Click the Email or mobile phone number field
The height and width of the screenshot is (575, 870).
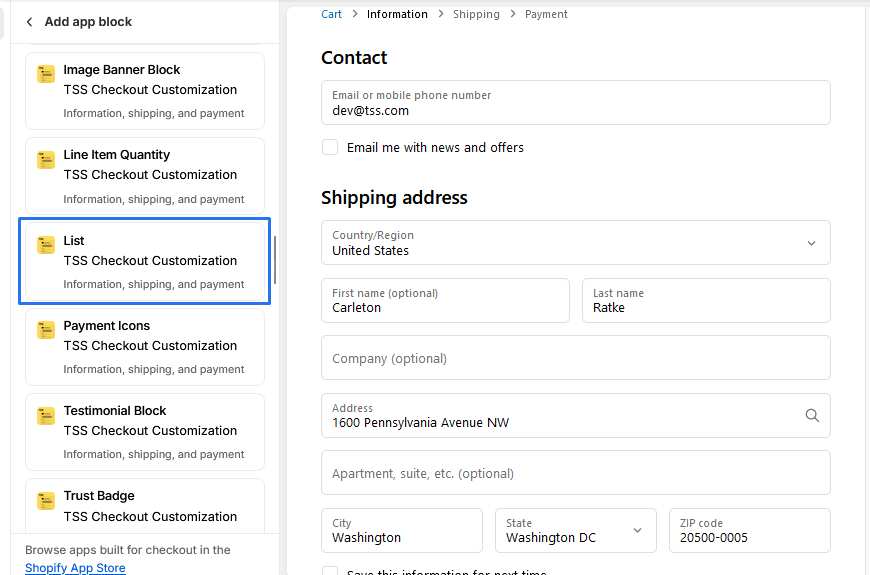(x=575, y=103)
